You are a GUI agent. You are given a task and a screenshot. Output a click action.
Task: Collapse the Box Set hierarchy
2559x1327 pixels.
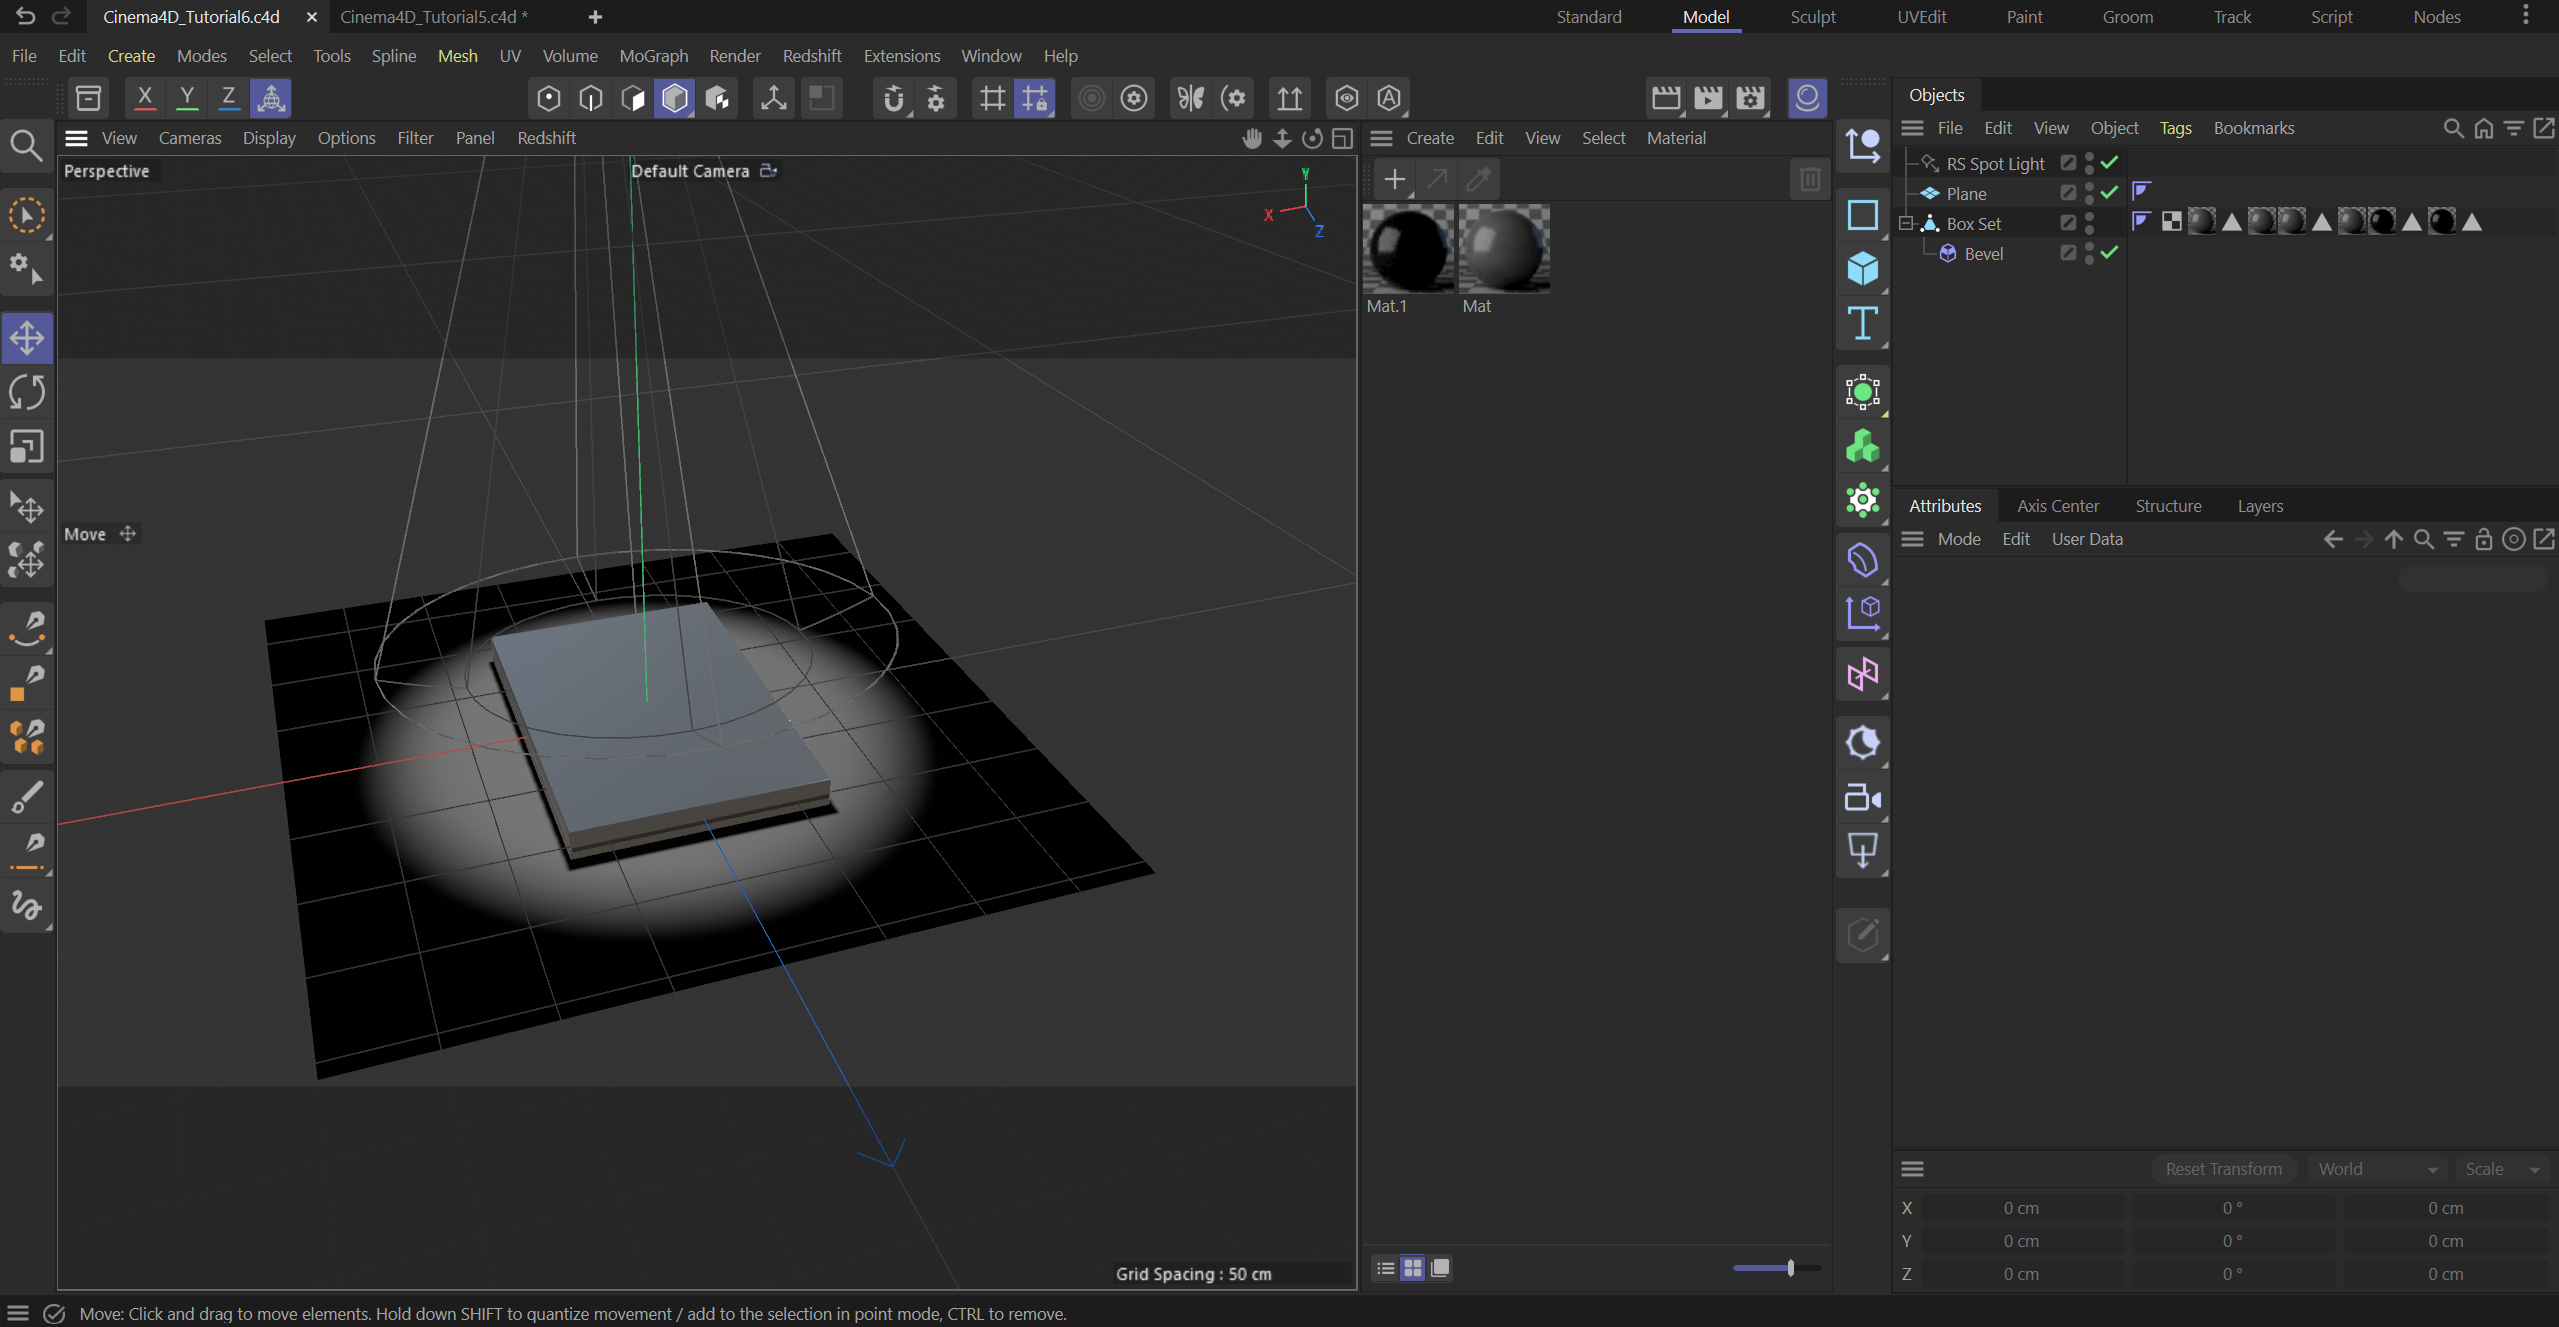tap(1905, 223)
